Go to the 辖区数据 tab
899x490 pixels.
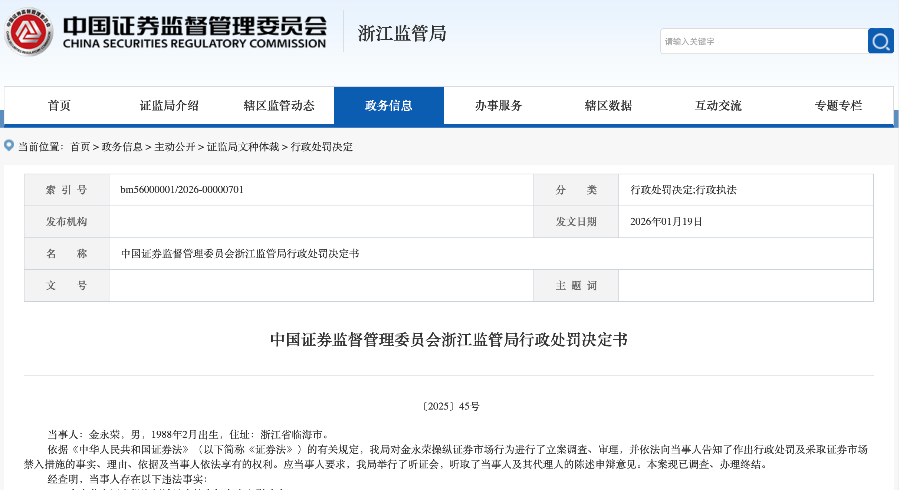(608, 106)
